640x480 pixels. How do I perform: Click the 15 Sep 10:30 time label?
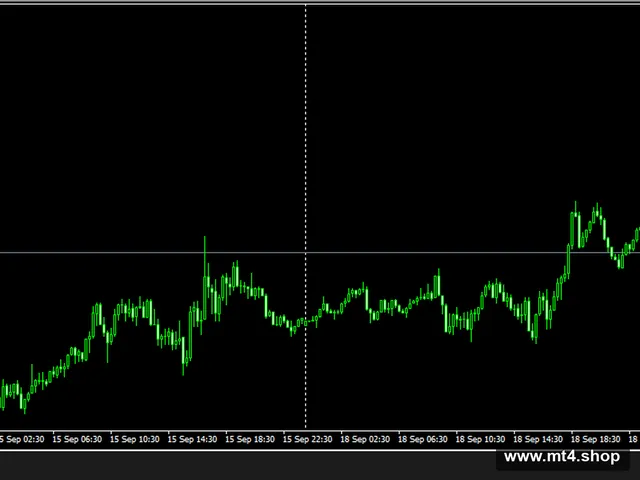tap(135, 440)
